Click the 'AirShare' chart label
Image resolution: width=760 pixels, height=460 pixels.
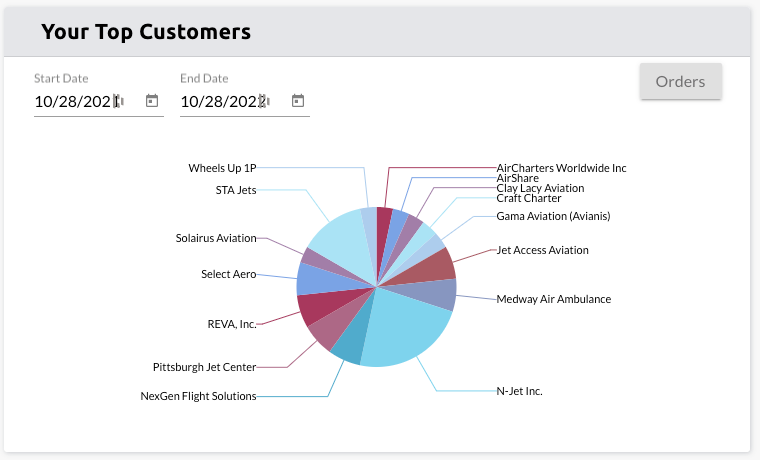[x=517, y=178]
